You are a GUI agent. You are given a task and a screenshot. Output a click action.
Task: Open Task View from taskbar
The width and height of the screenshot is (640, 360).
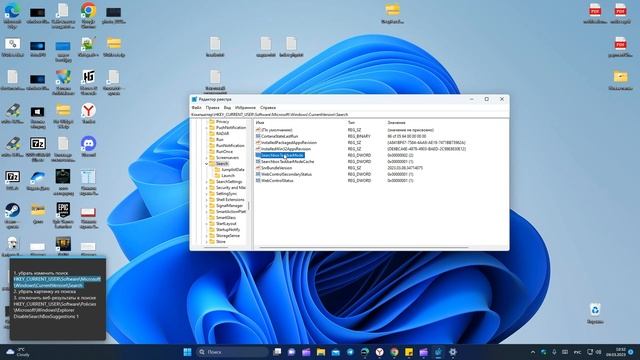277,352
